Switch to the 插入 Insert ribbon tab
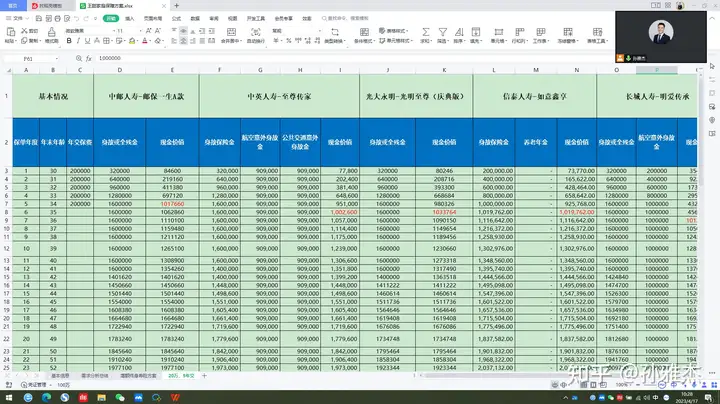 (130, 18)
